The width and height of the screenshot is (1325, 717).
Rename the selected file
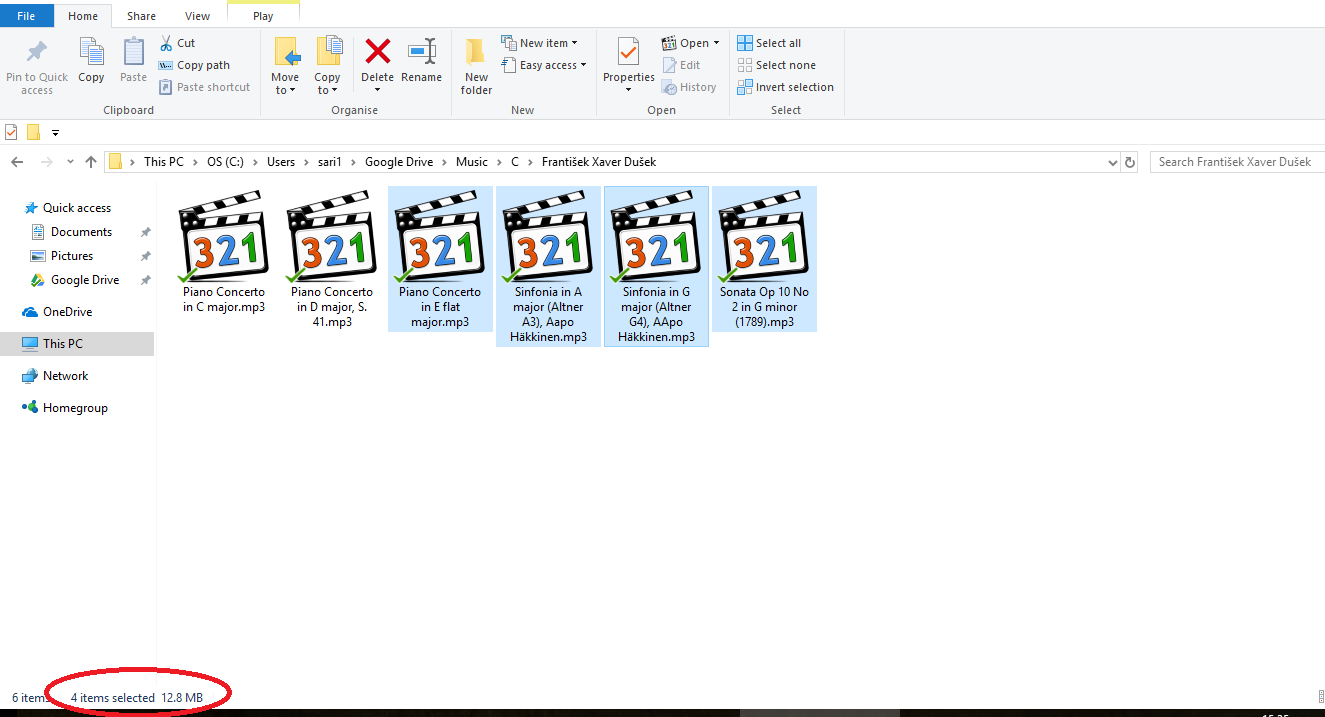(x=421, y=60)
